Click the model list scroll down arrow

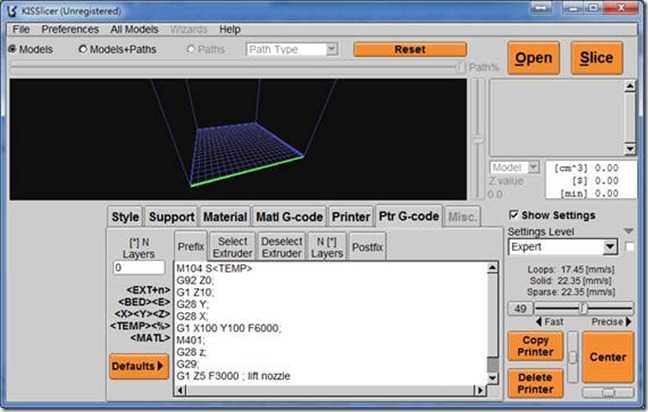coord(630,148)
